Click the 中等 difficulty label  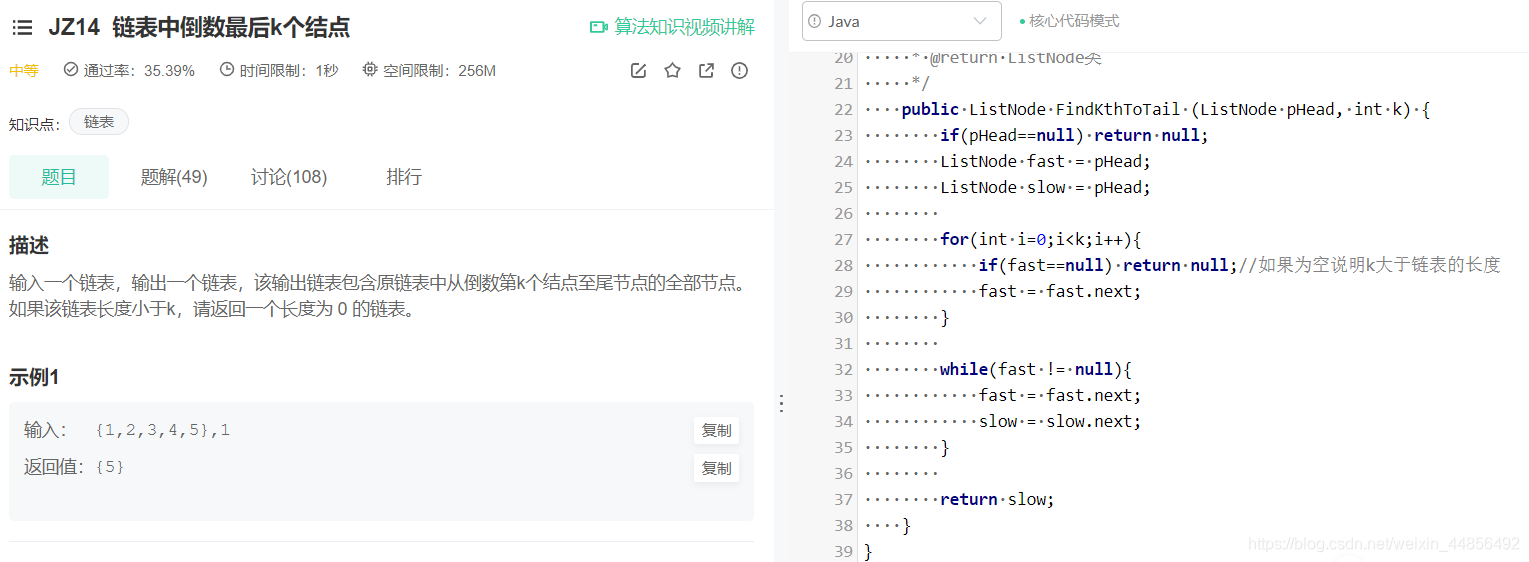click(x=24, y=71)
